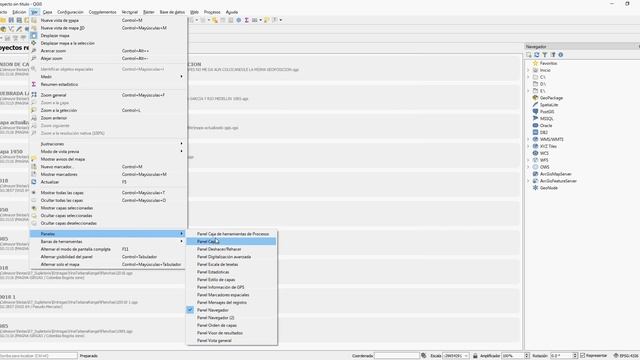Screen dimensions: 640x360
Task: Click the Desplazar mapa hand icon
Action: [x=34, y=36]
